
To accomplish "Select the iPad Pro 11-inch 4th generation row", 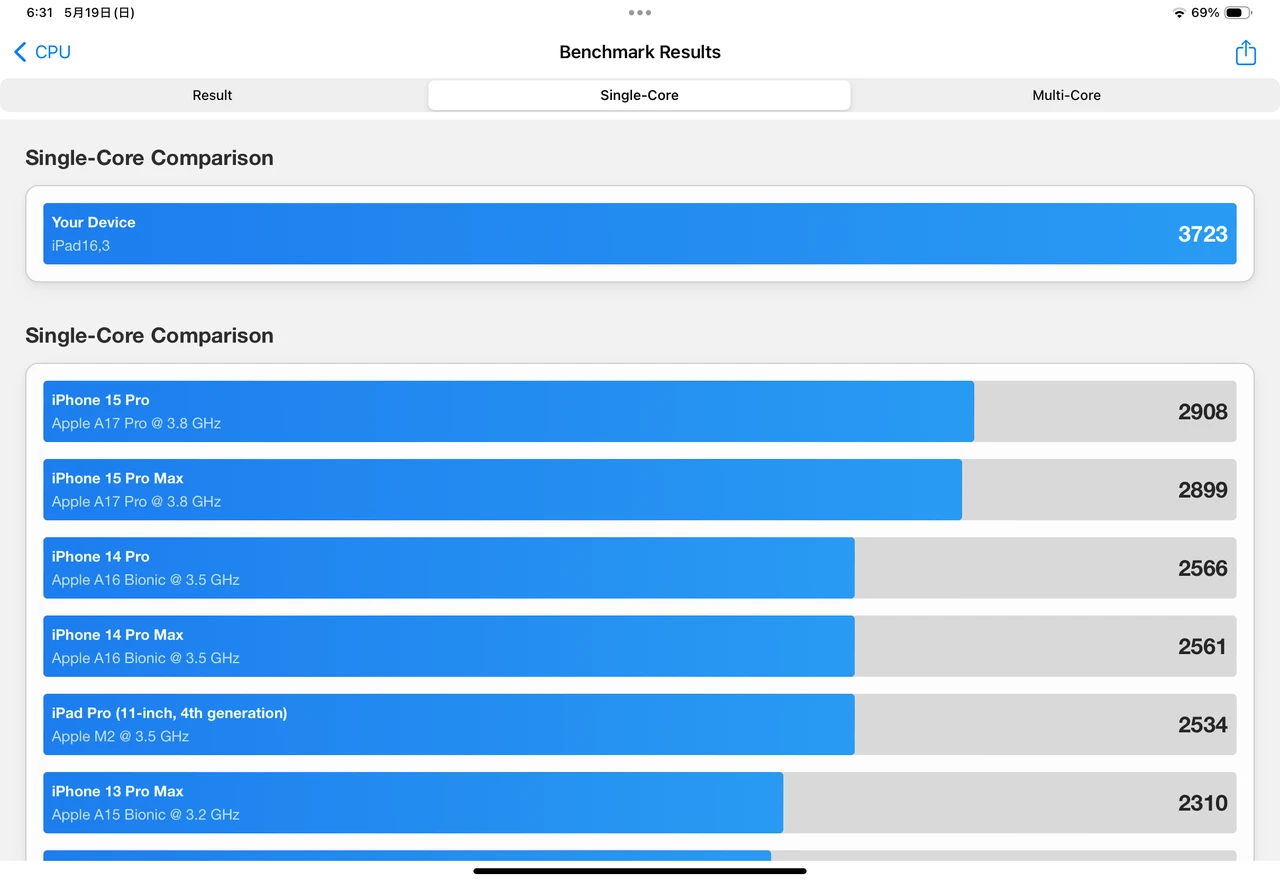I will pos(640,724).
